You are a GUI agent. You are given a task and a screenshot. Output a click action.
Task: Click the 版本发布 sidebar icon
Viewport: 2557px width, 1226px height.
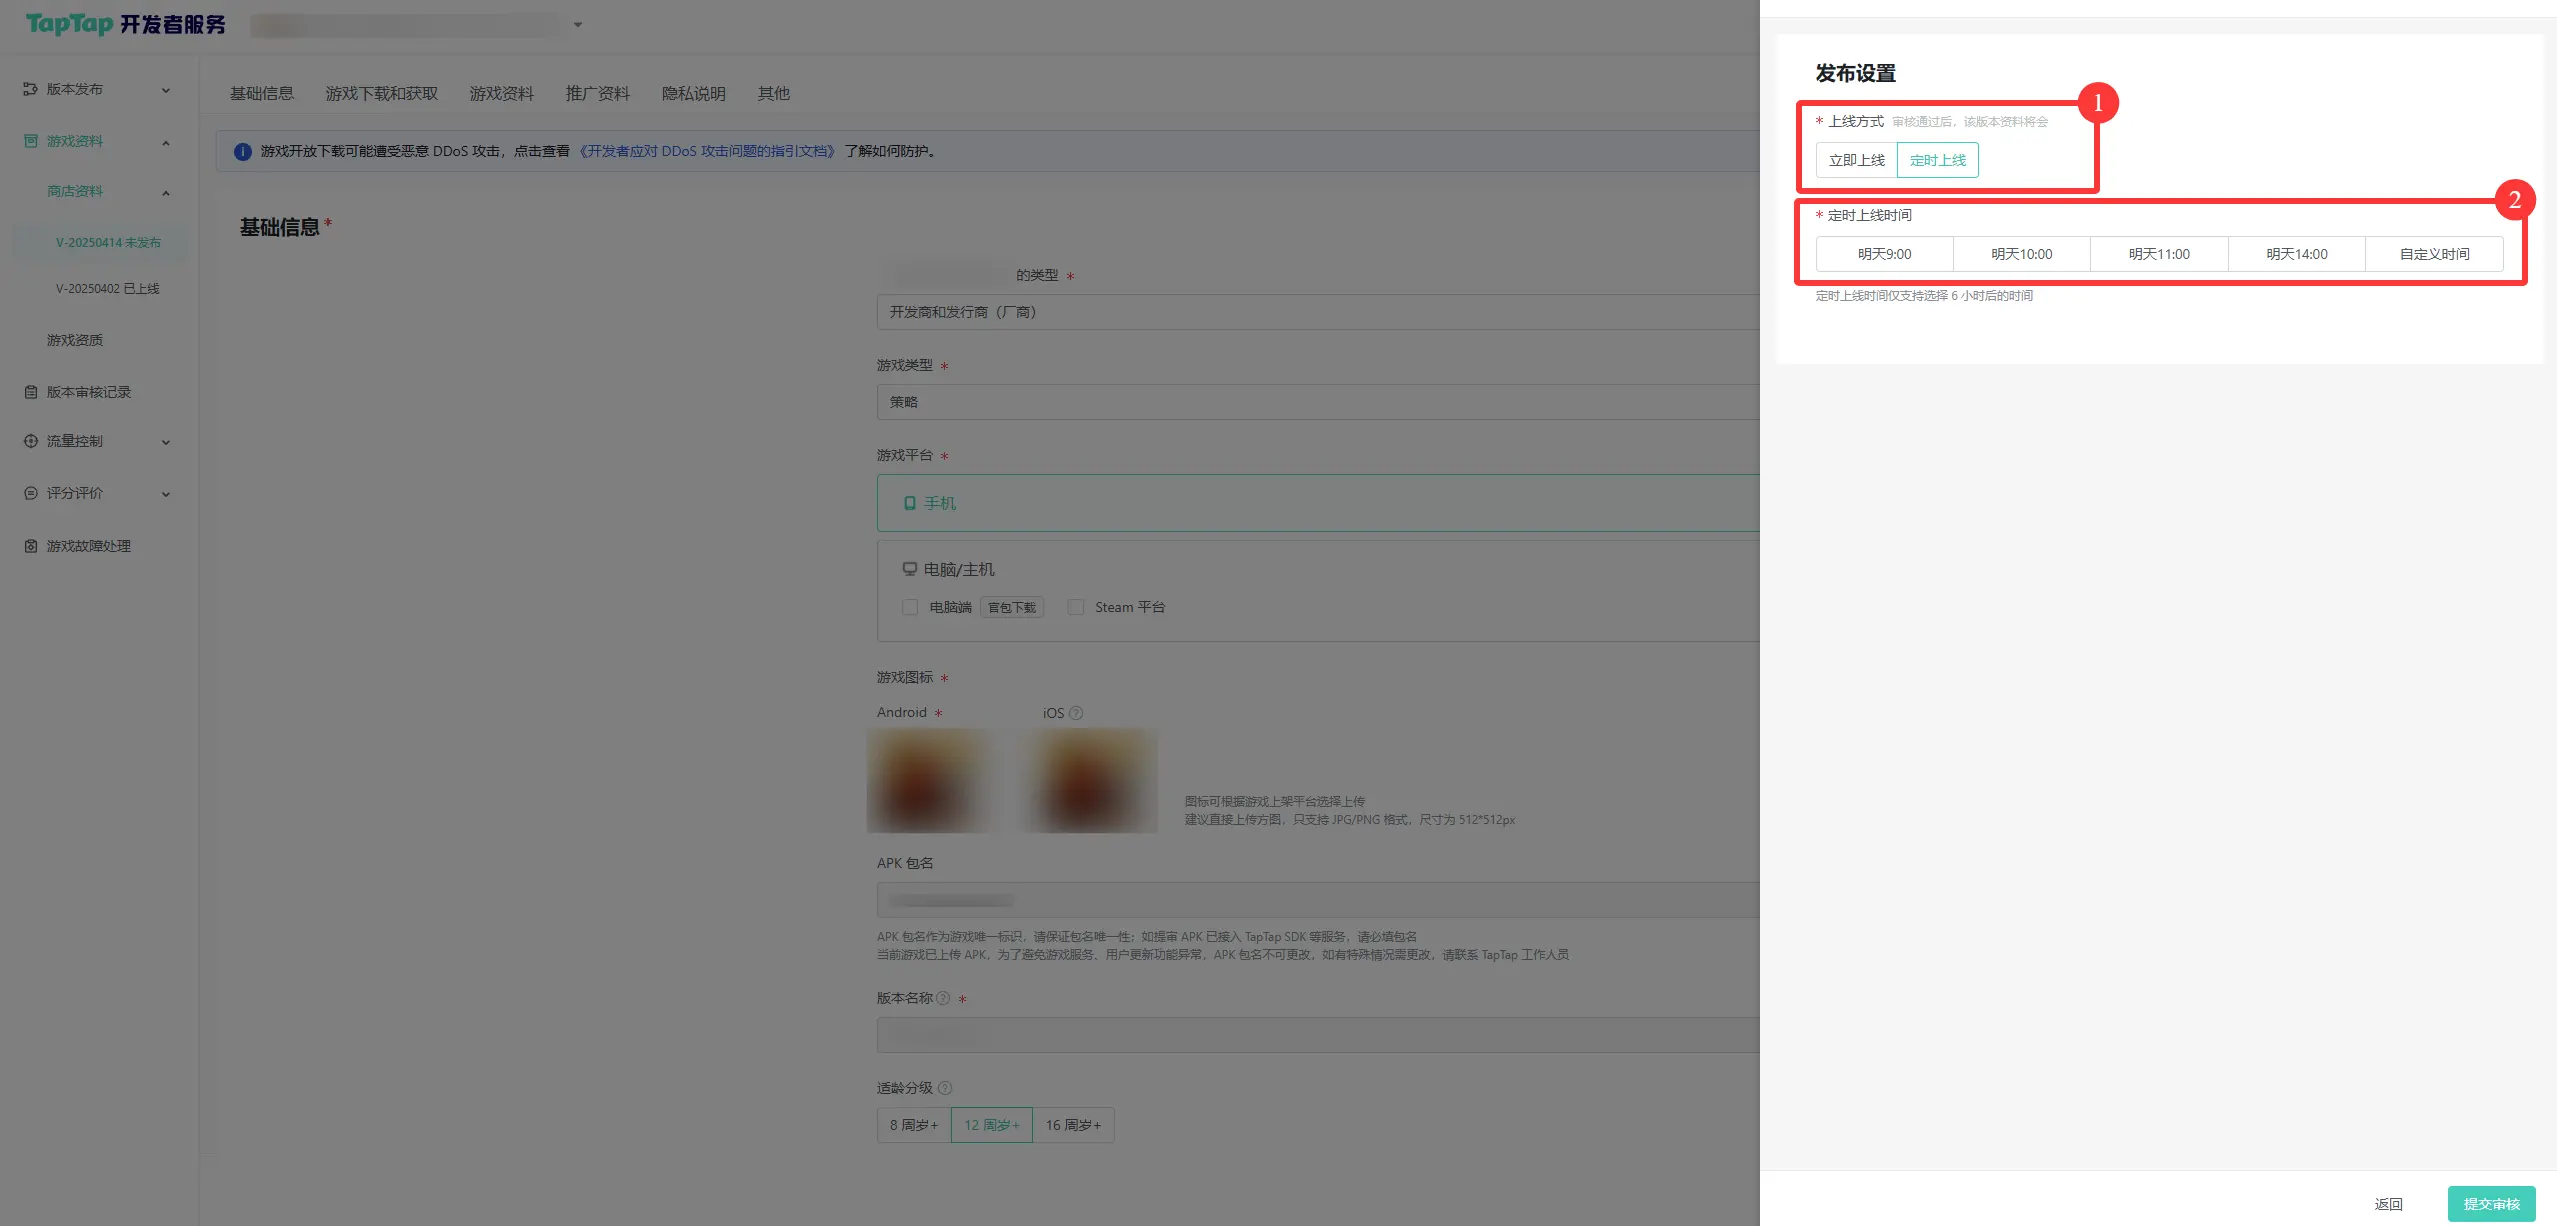(x=30, y=89)
